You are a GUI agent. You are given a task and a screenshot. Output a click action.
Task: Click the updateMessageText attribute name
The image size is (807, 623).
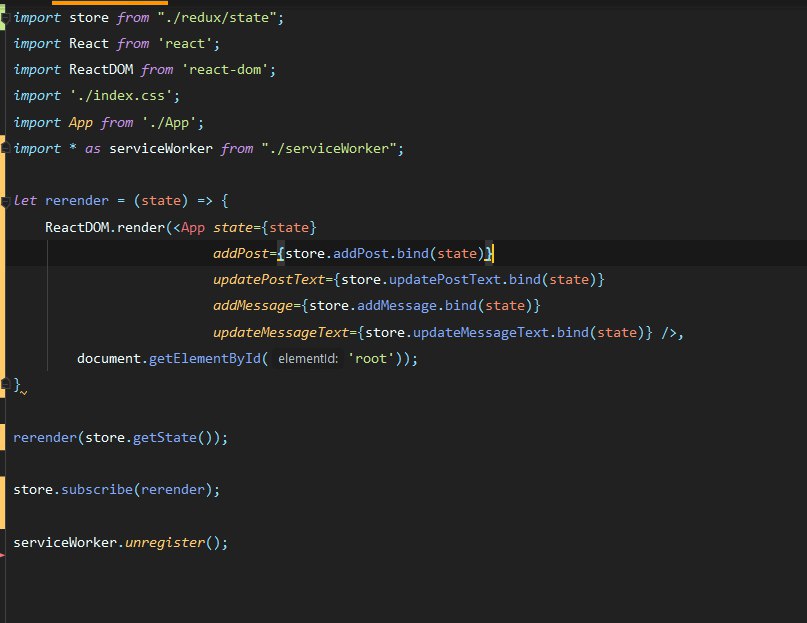click(281, 333)
